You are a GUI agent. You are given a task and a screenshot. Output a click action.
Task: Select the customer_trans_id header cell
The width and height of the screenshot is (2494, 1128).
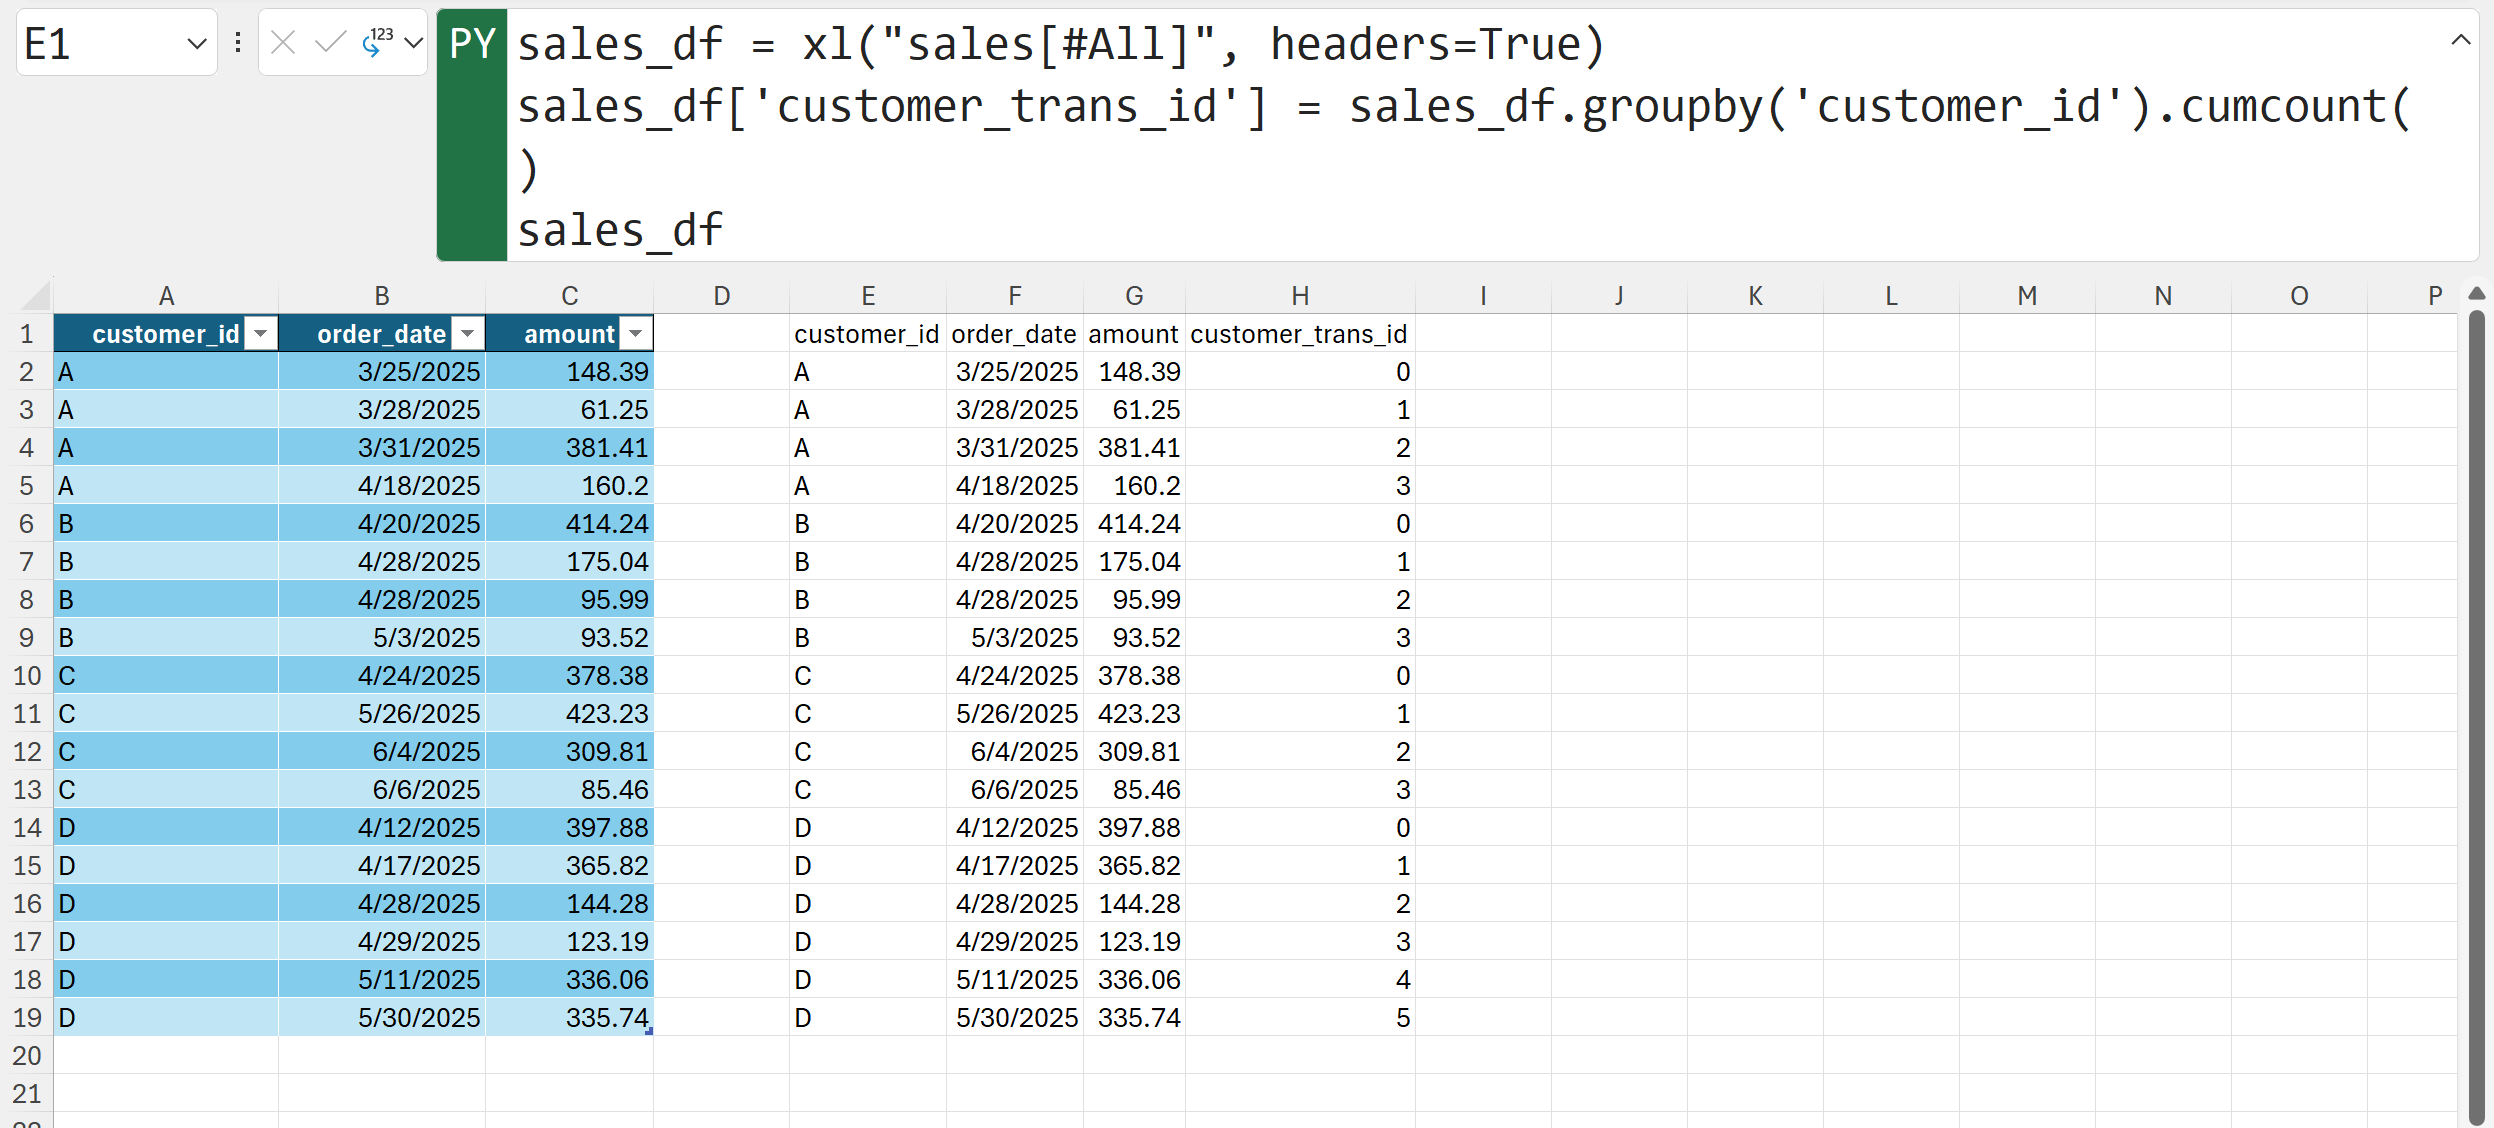point(1299,334)
